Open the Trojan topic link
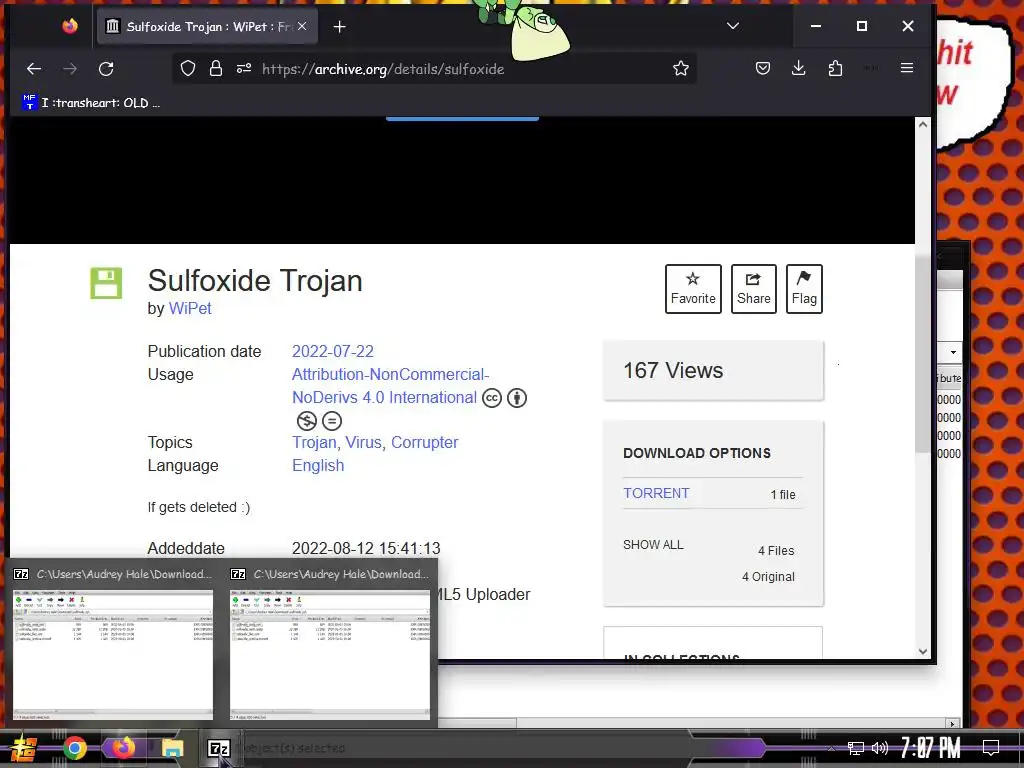The height and width of the screenshot is (768, 1024). click(314, 442)
